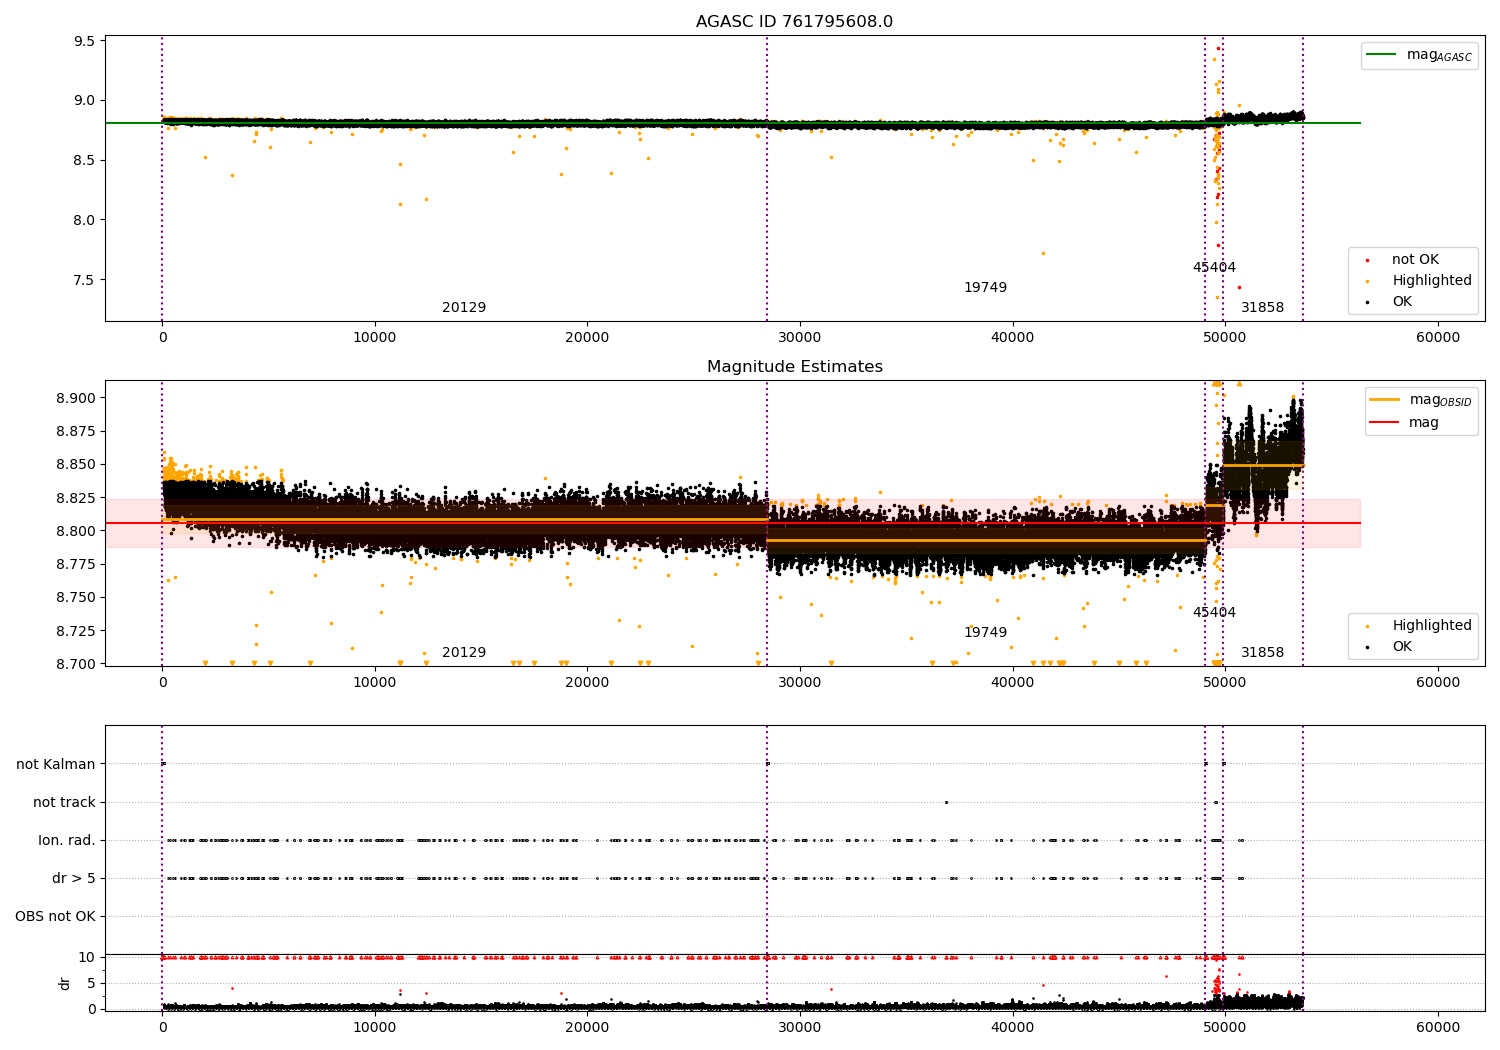1500x1050 pixels.
Task: Click obsid label 45404 in Magnitude Estimates plot
Action: pos(1214,613)
